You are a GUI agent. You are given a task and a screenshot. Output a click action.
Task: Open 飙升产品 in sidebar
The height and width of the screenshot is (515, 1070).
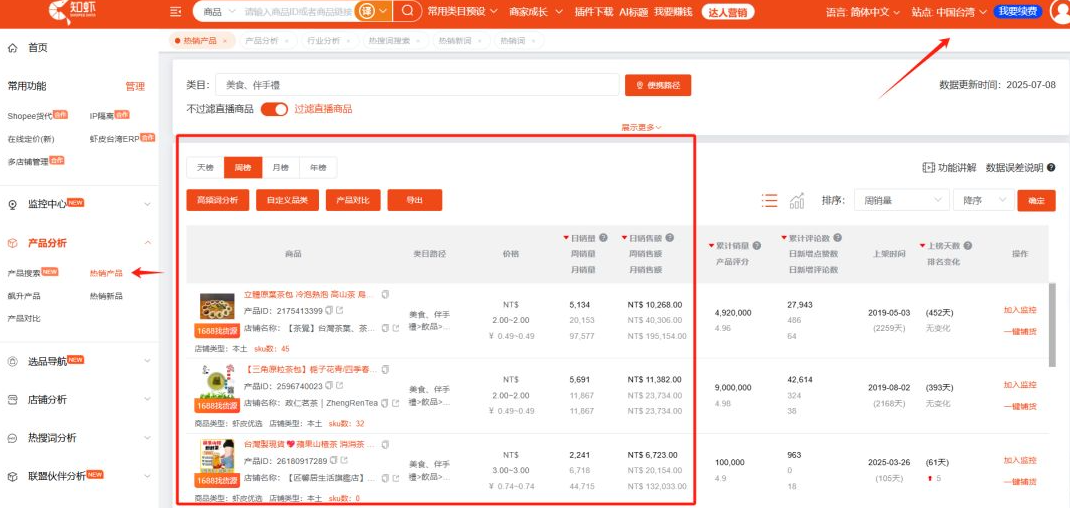(24, 296)
